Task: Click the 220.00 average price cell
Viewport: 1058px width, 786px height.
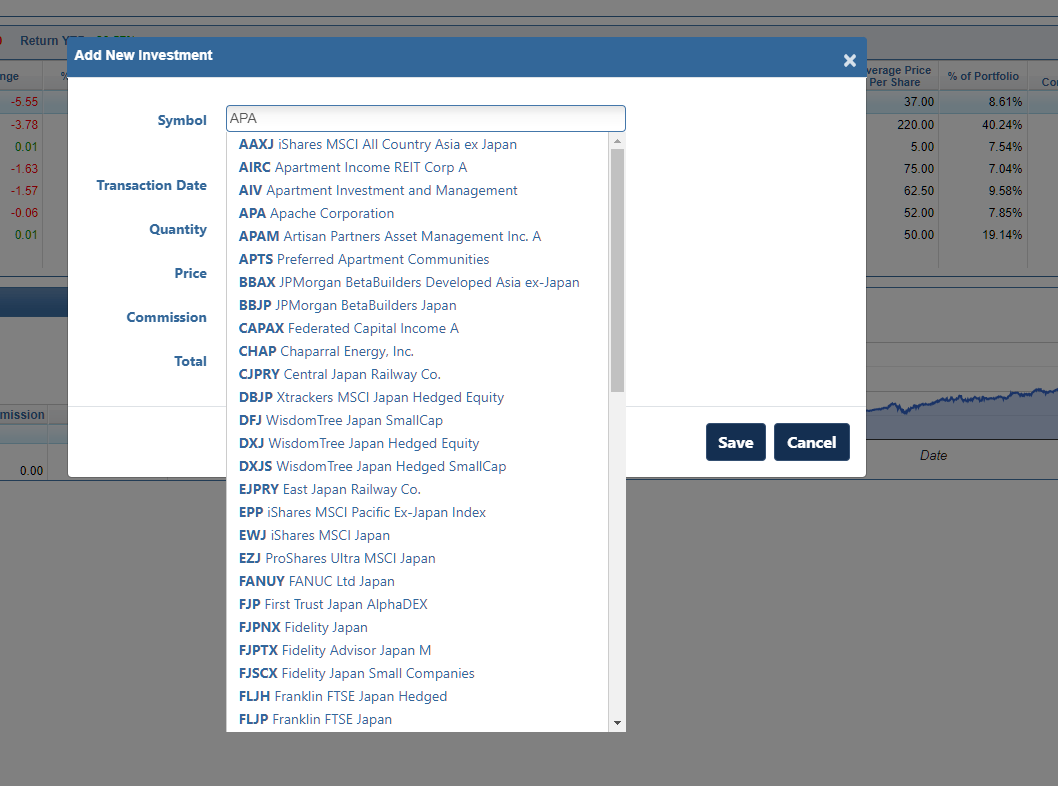Action: (x=916, y=125)
